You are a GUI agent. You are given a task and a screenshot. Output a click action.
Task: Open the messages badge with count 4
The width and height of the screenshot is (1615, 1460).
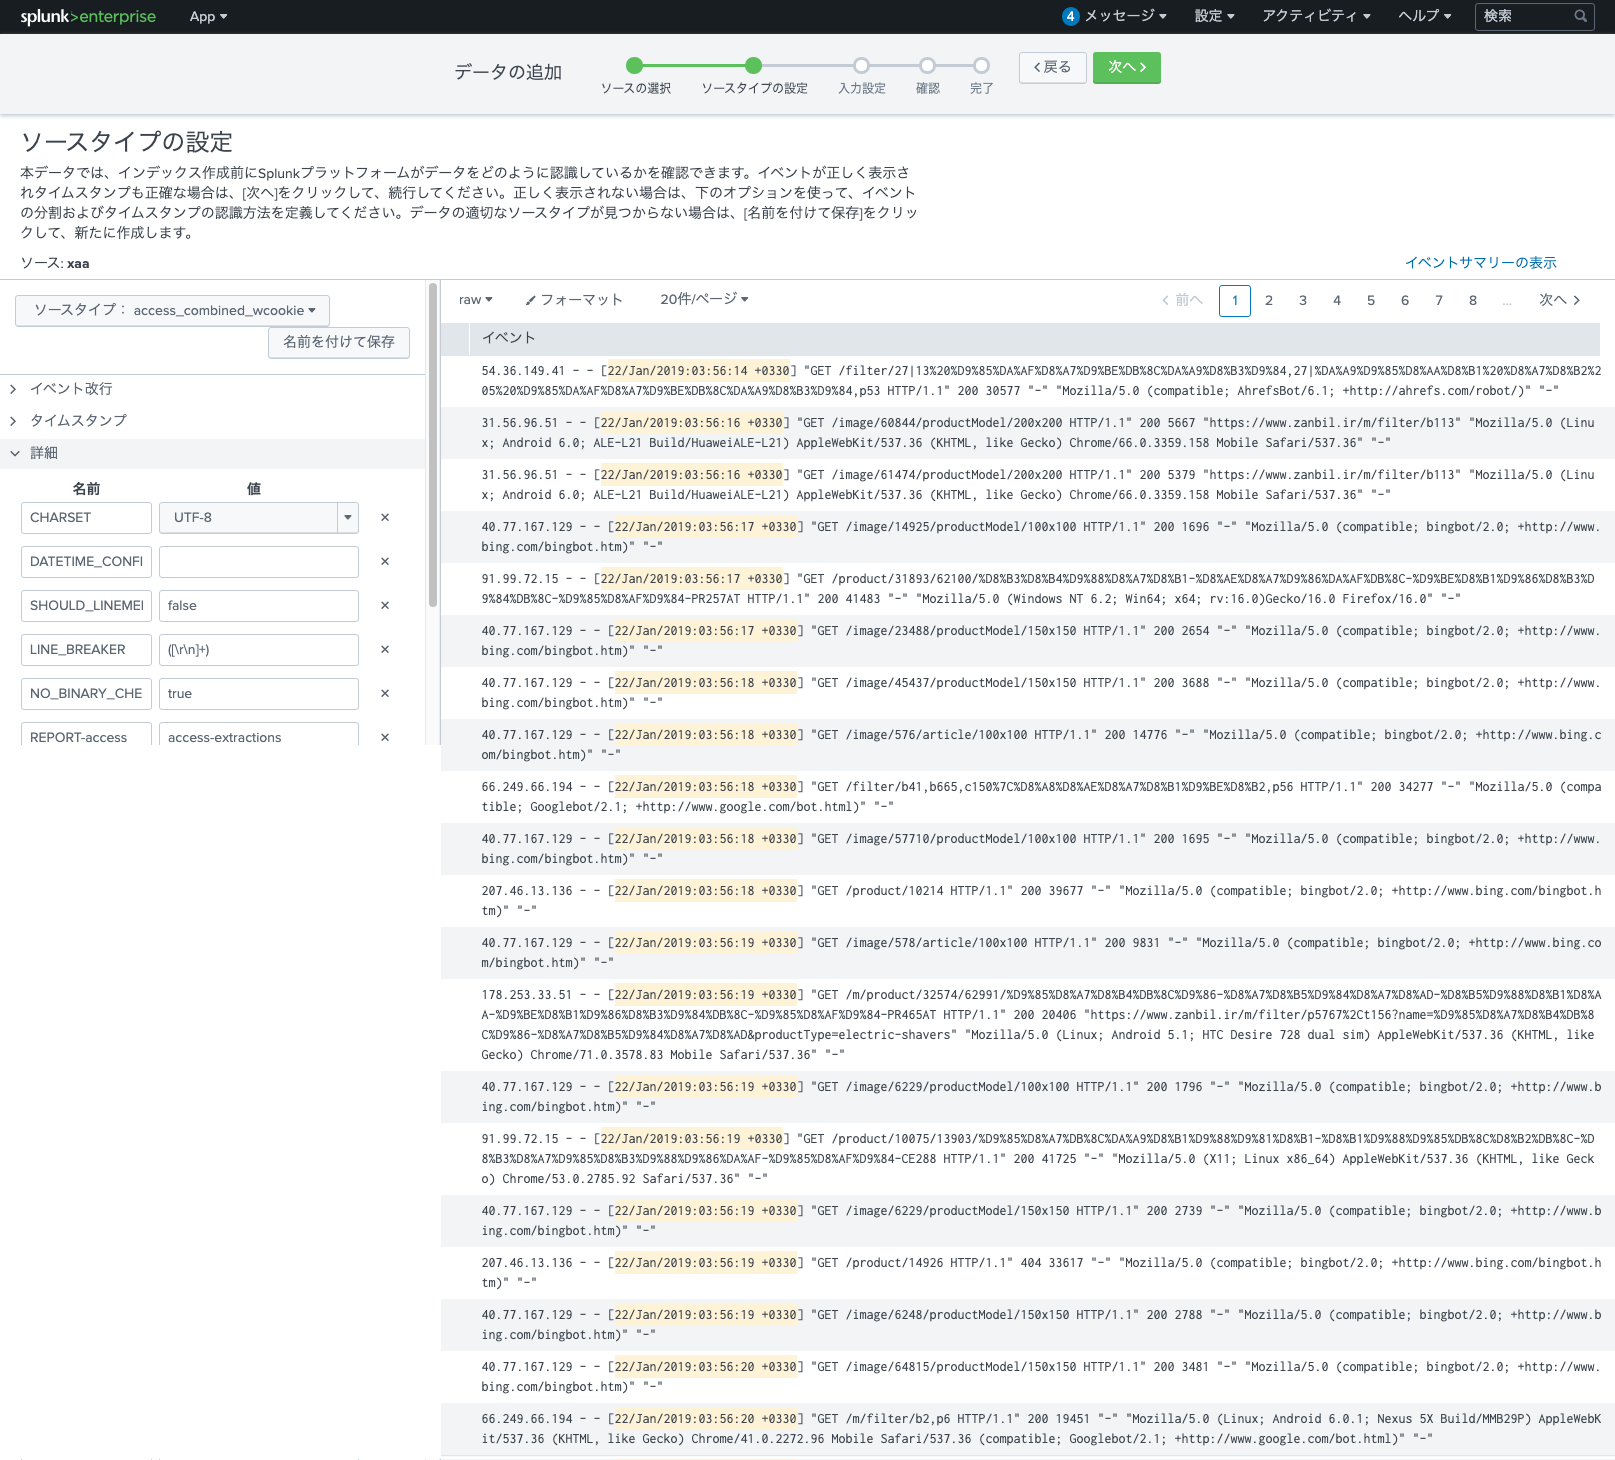tap(1070, 16)
